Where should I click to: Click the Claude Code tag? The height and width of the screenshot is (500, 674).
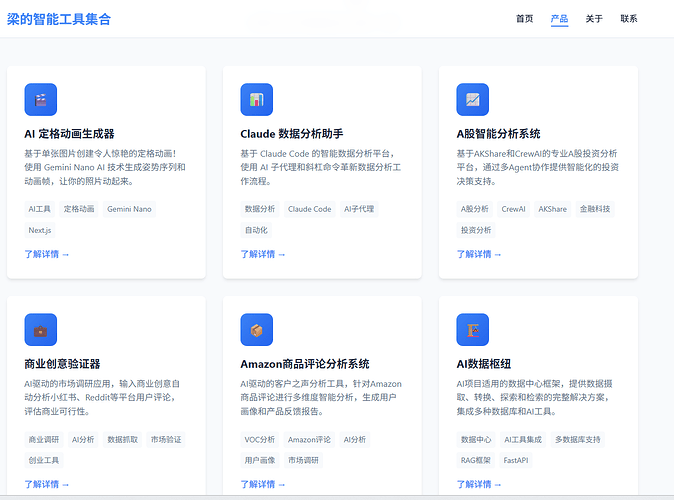click(x=309, y=209)
